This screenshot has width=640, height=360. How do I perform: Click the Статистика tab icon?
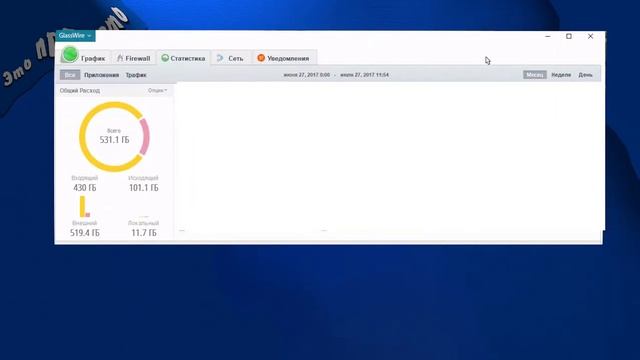coord(165,58)
